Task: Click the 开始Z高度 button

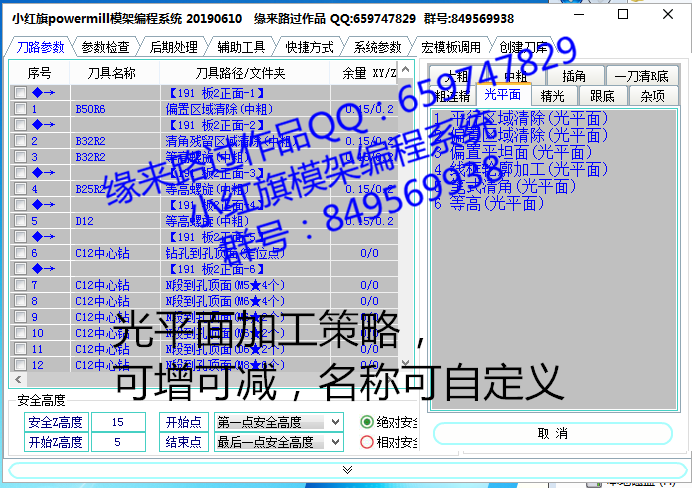Action: pos(56,442)
